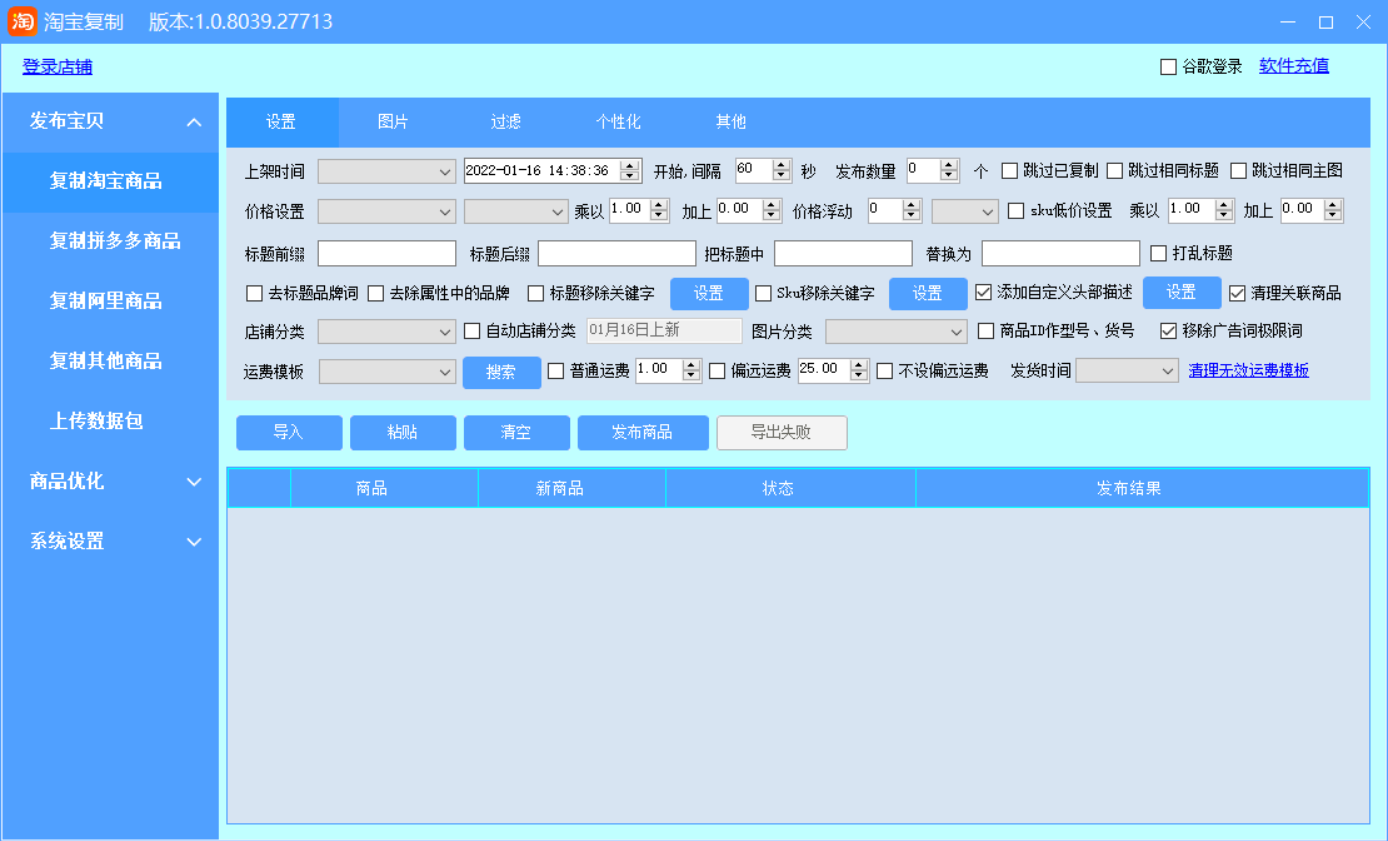Collapse the 发布宝贝 sidebar section
1388x841 pixels.
194,122
